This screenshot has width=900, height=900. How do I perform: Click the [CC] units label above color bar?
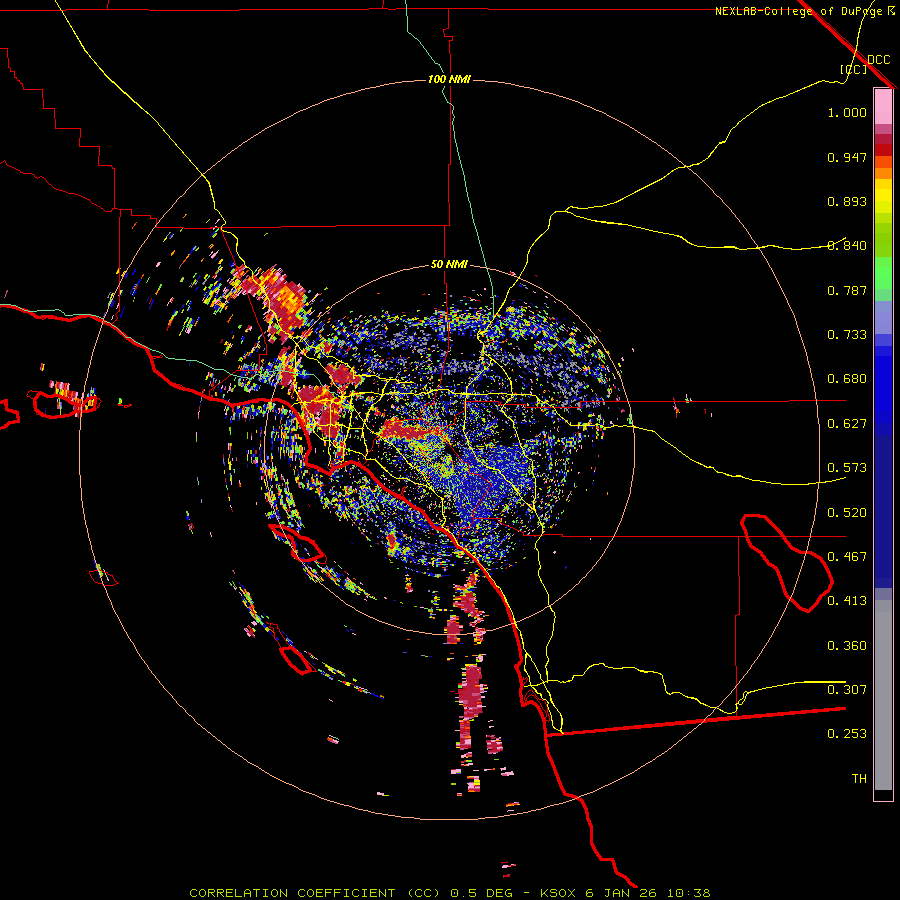coord(854,69)
